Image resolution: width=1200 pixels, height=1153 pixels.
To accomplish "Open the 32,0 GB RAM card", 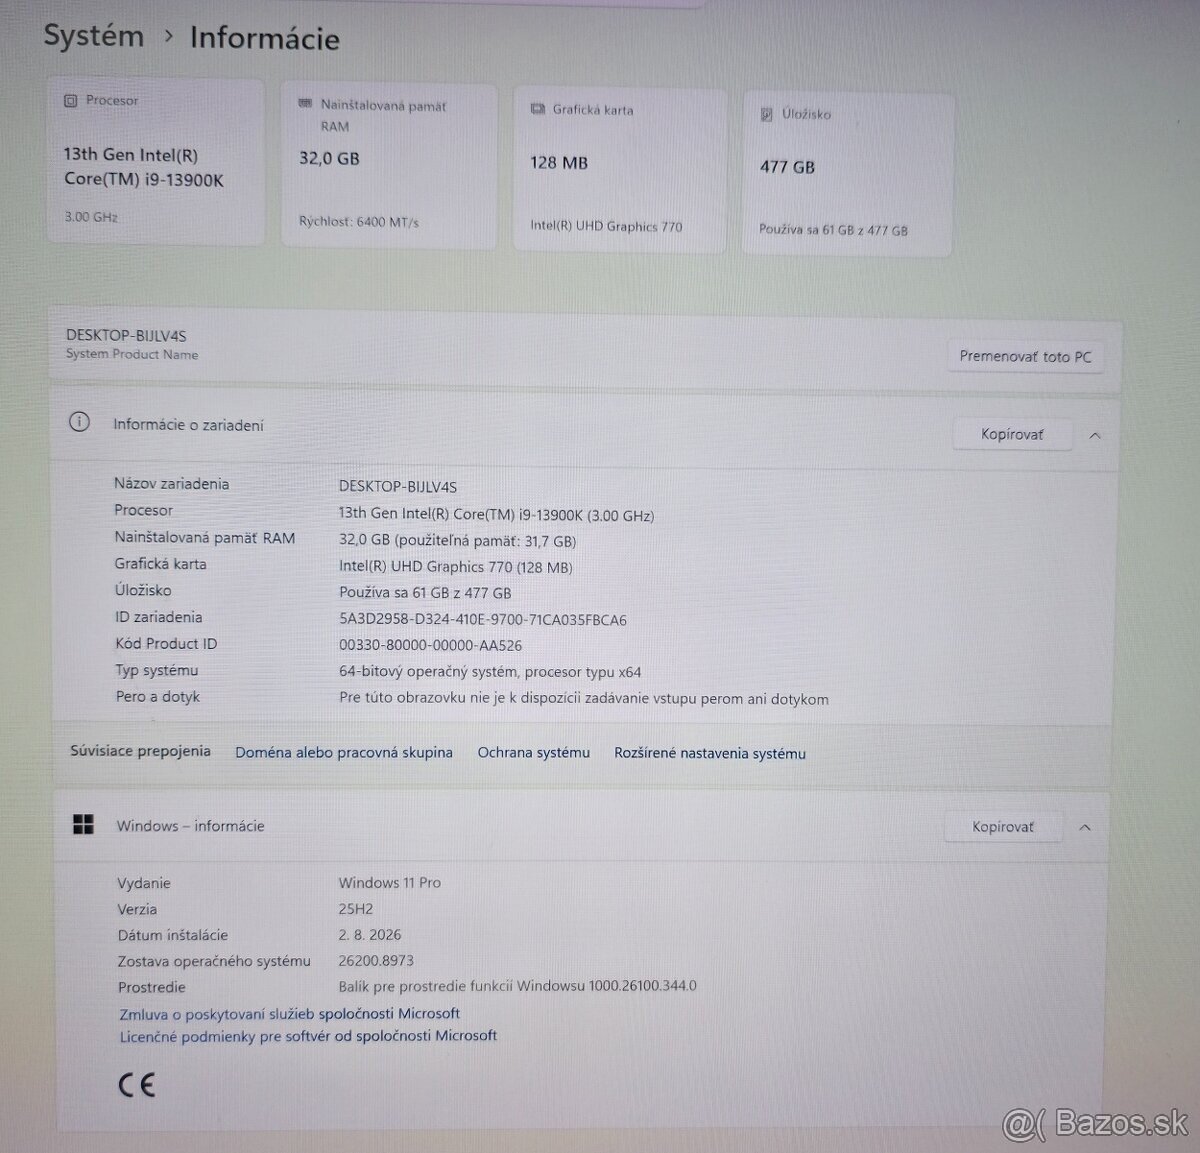I will tap(387, 166).
